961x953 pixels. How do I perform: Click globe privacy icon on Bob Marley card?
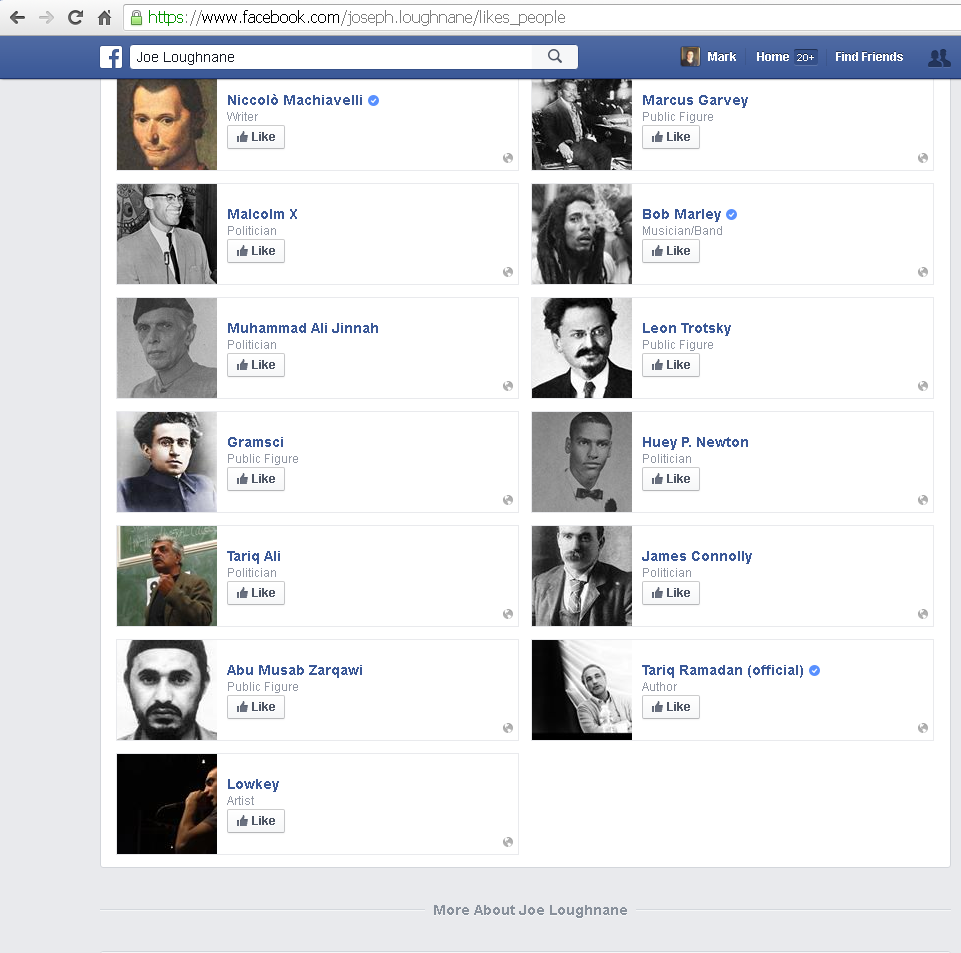(x=923, y=272)
